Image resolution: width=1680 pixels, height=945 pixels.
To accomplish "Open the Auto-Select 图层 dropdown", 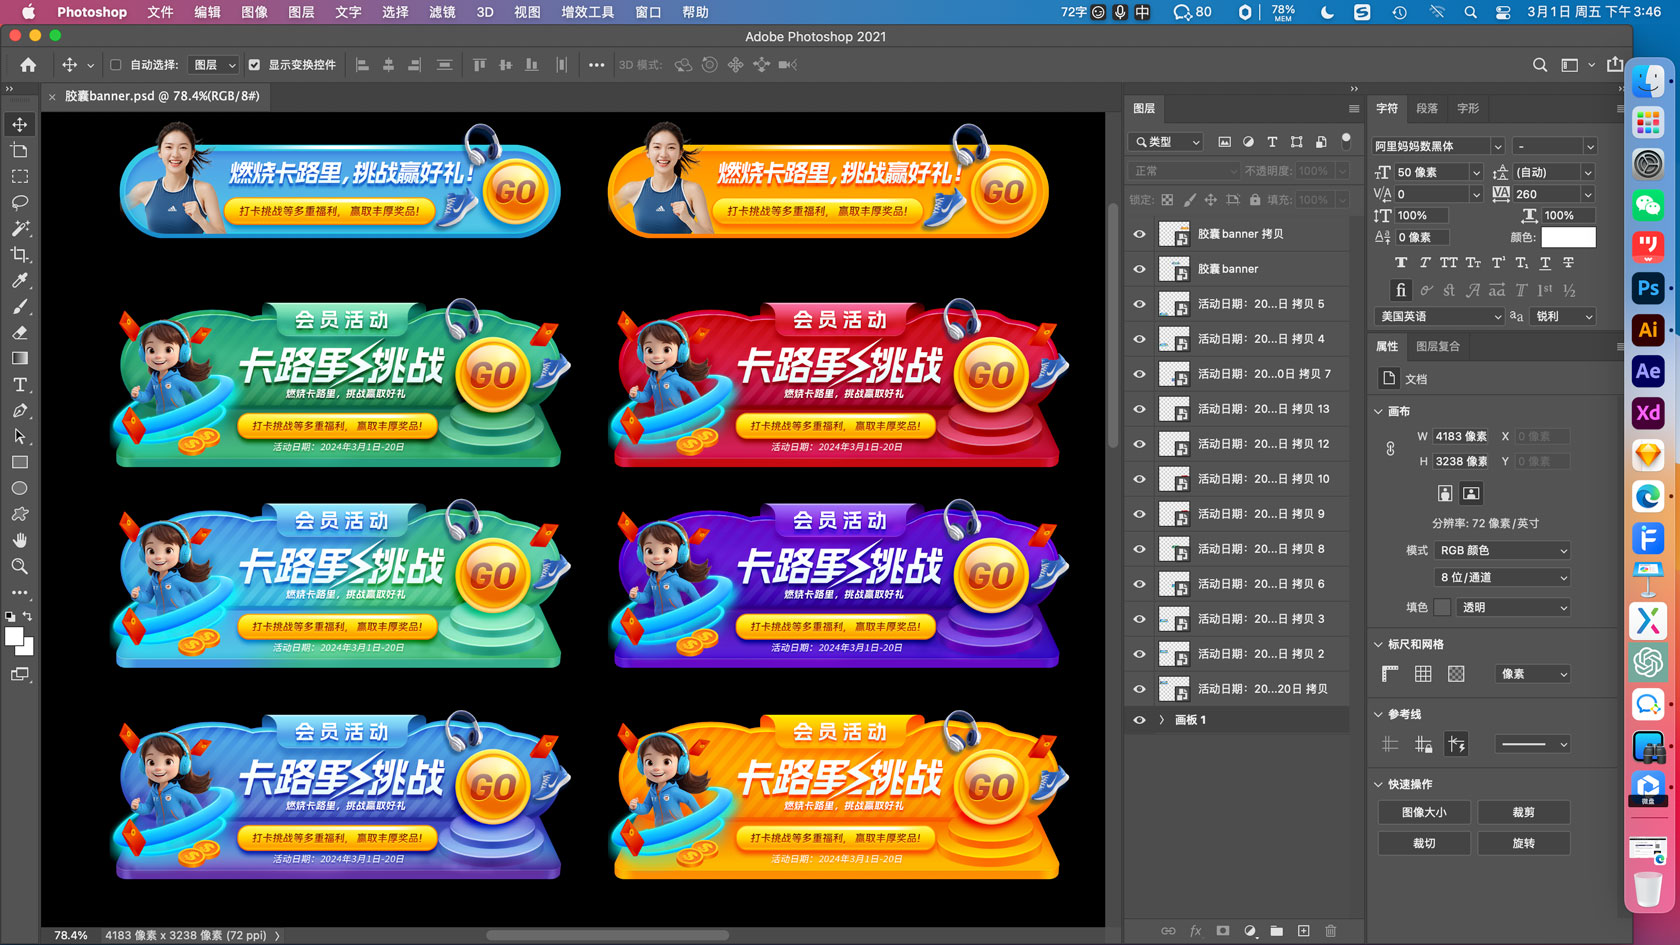I will [x=215, y=65].
